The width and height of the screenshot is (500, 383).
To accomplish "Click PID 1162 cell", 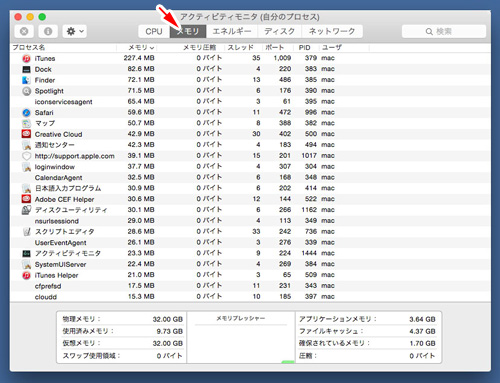I will pyautogui.click(x=309, y=210).
